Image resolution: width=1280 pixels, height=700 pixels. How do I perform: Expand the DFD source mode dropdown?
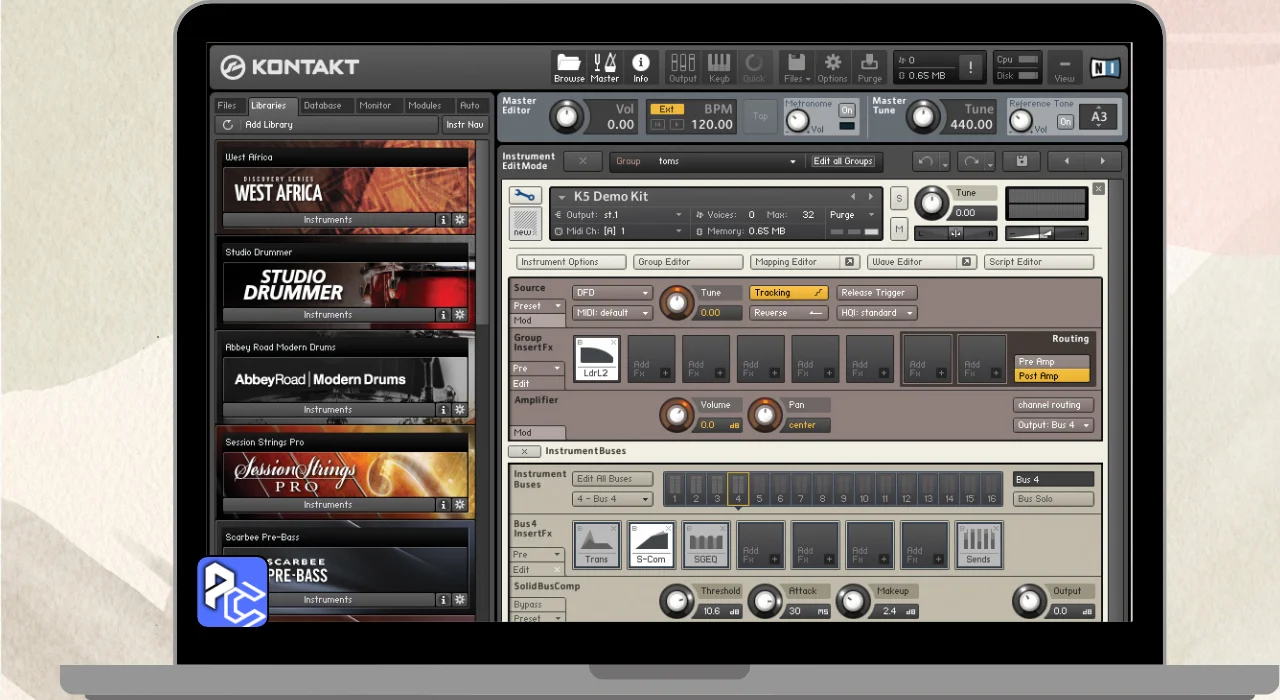(x=612, y=293)
